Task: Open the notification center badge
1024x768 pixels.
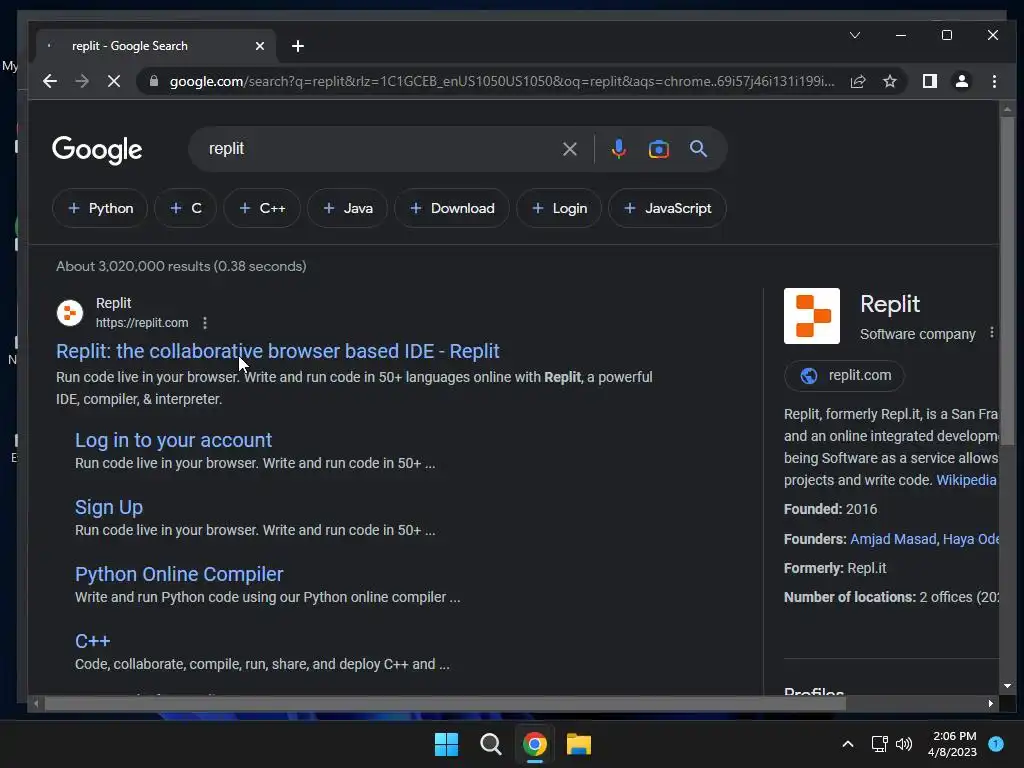Action: [996, 744]
